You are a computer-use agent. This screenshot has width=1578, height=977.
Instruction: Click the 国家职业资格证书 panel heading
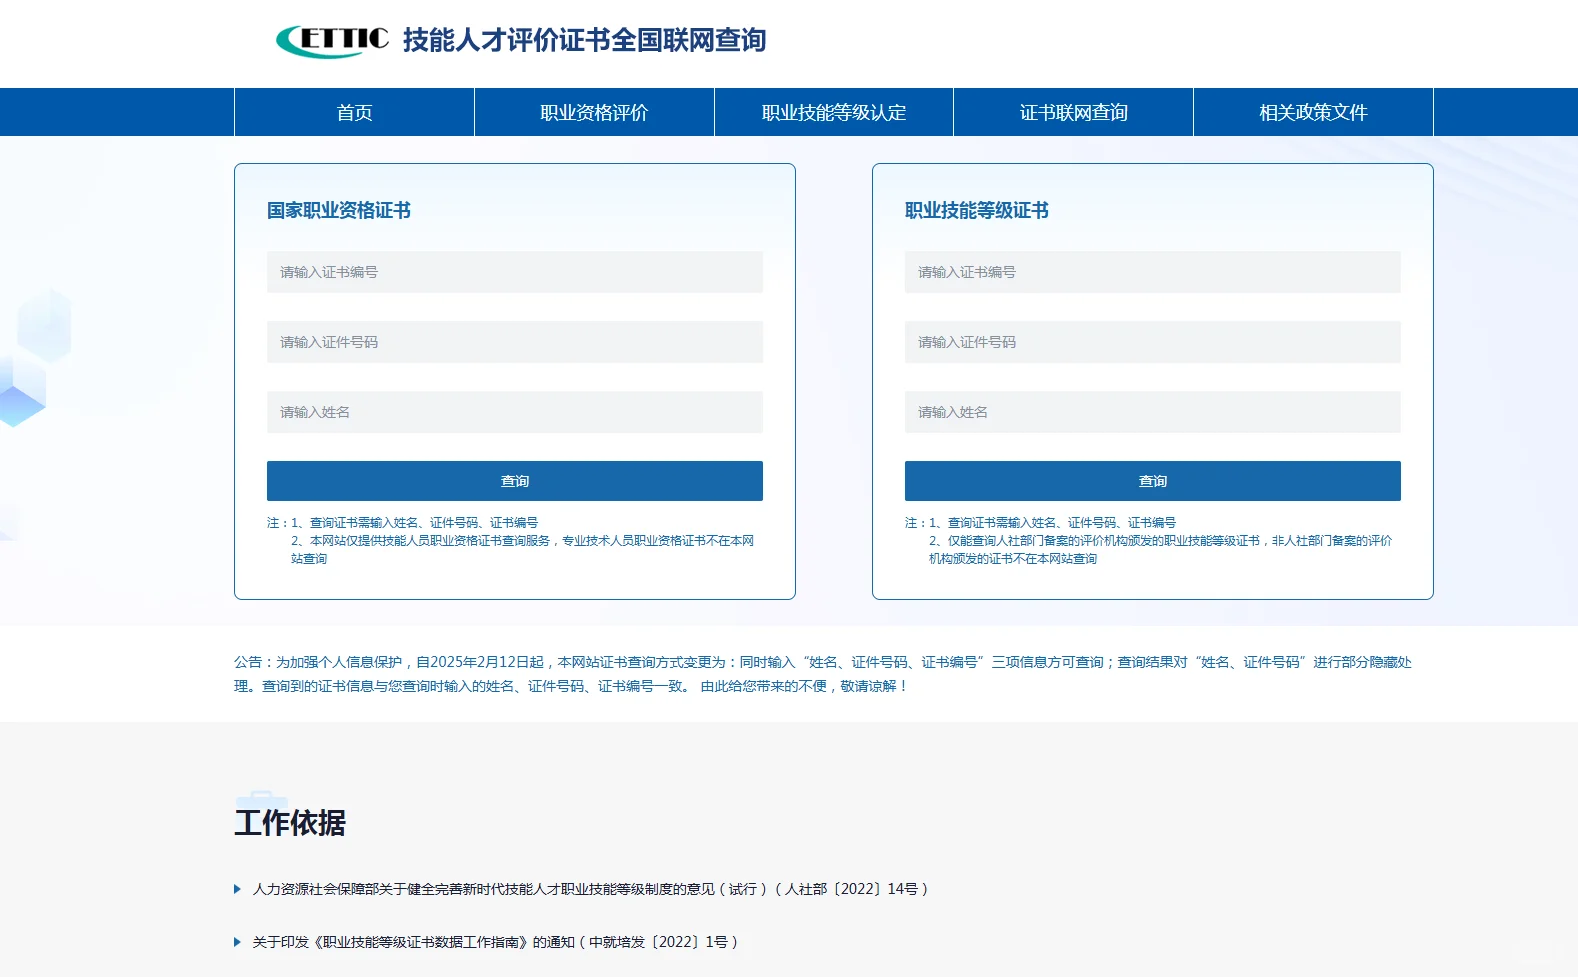[x=339, y=210]
